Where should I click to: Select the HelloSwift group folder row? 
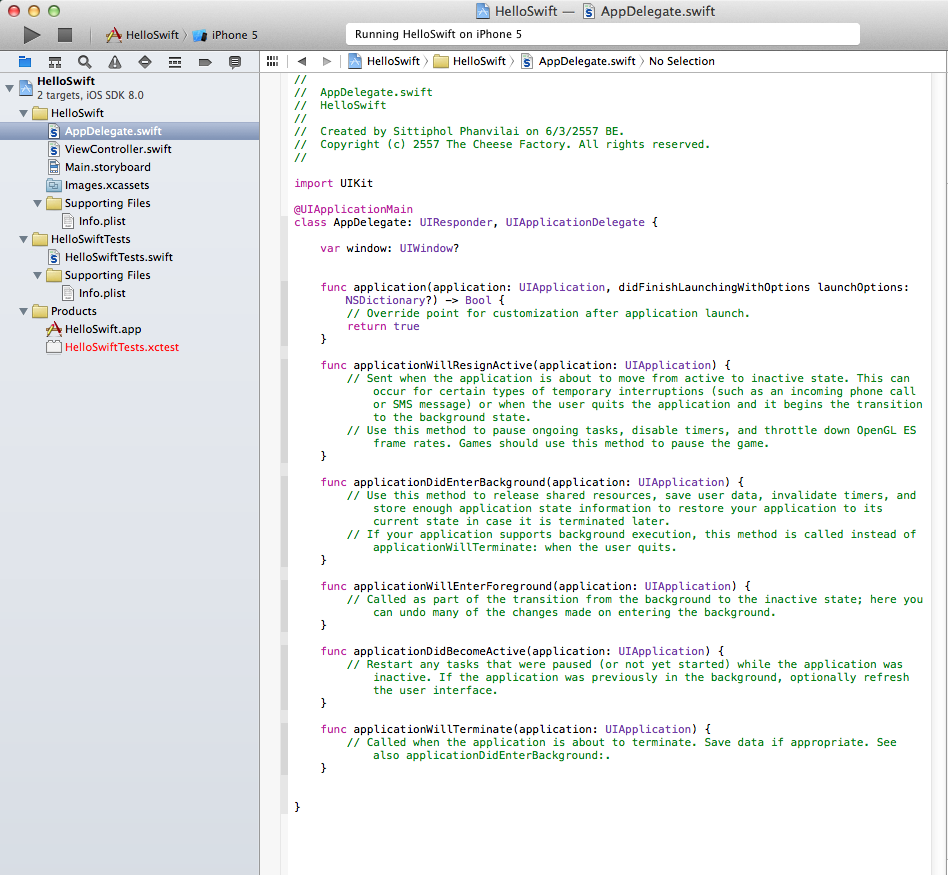click(129, 113)
